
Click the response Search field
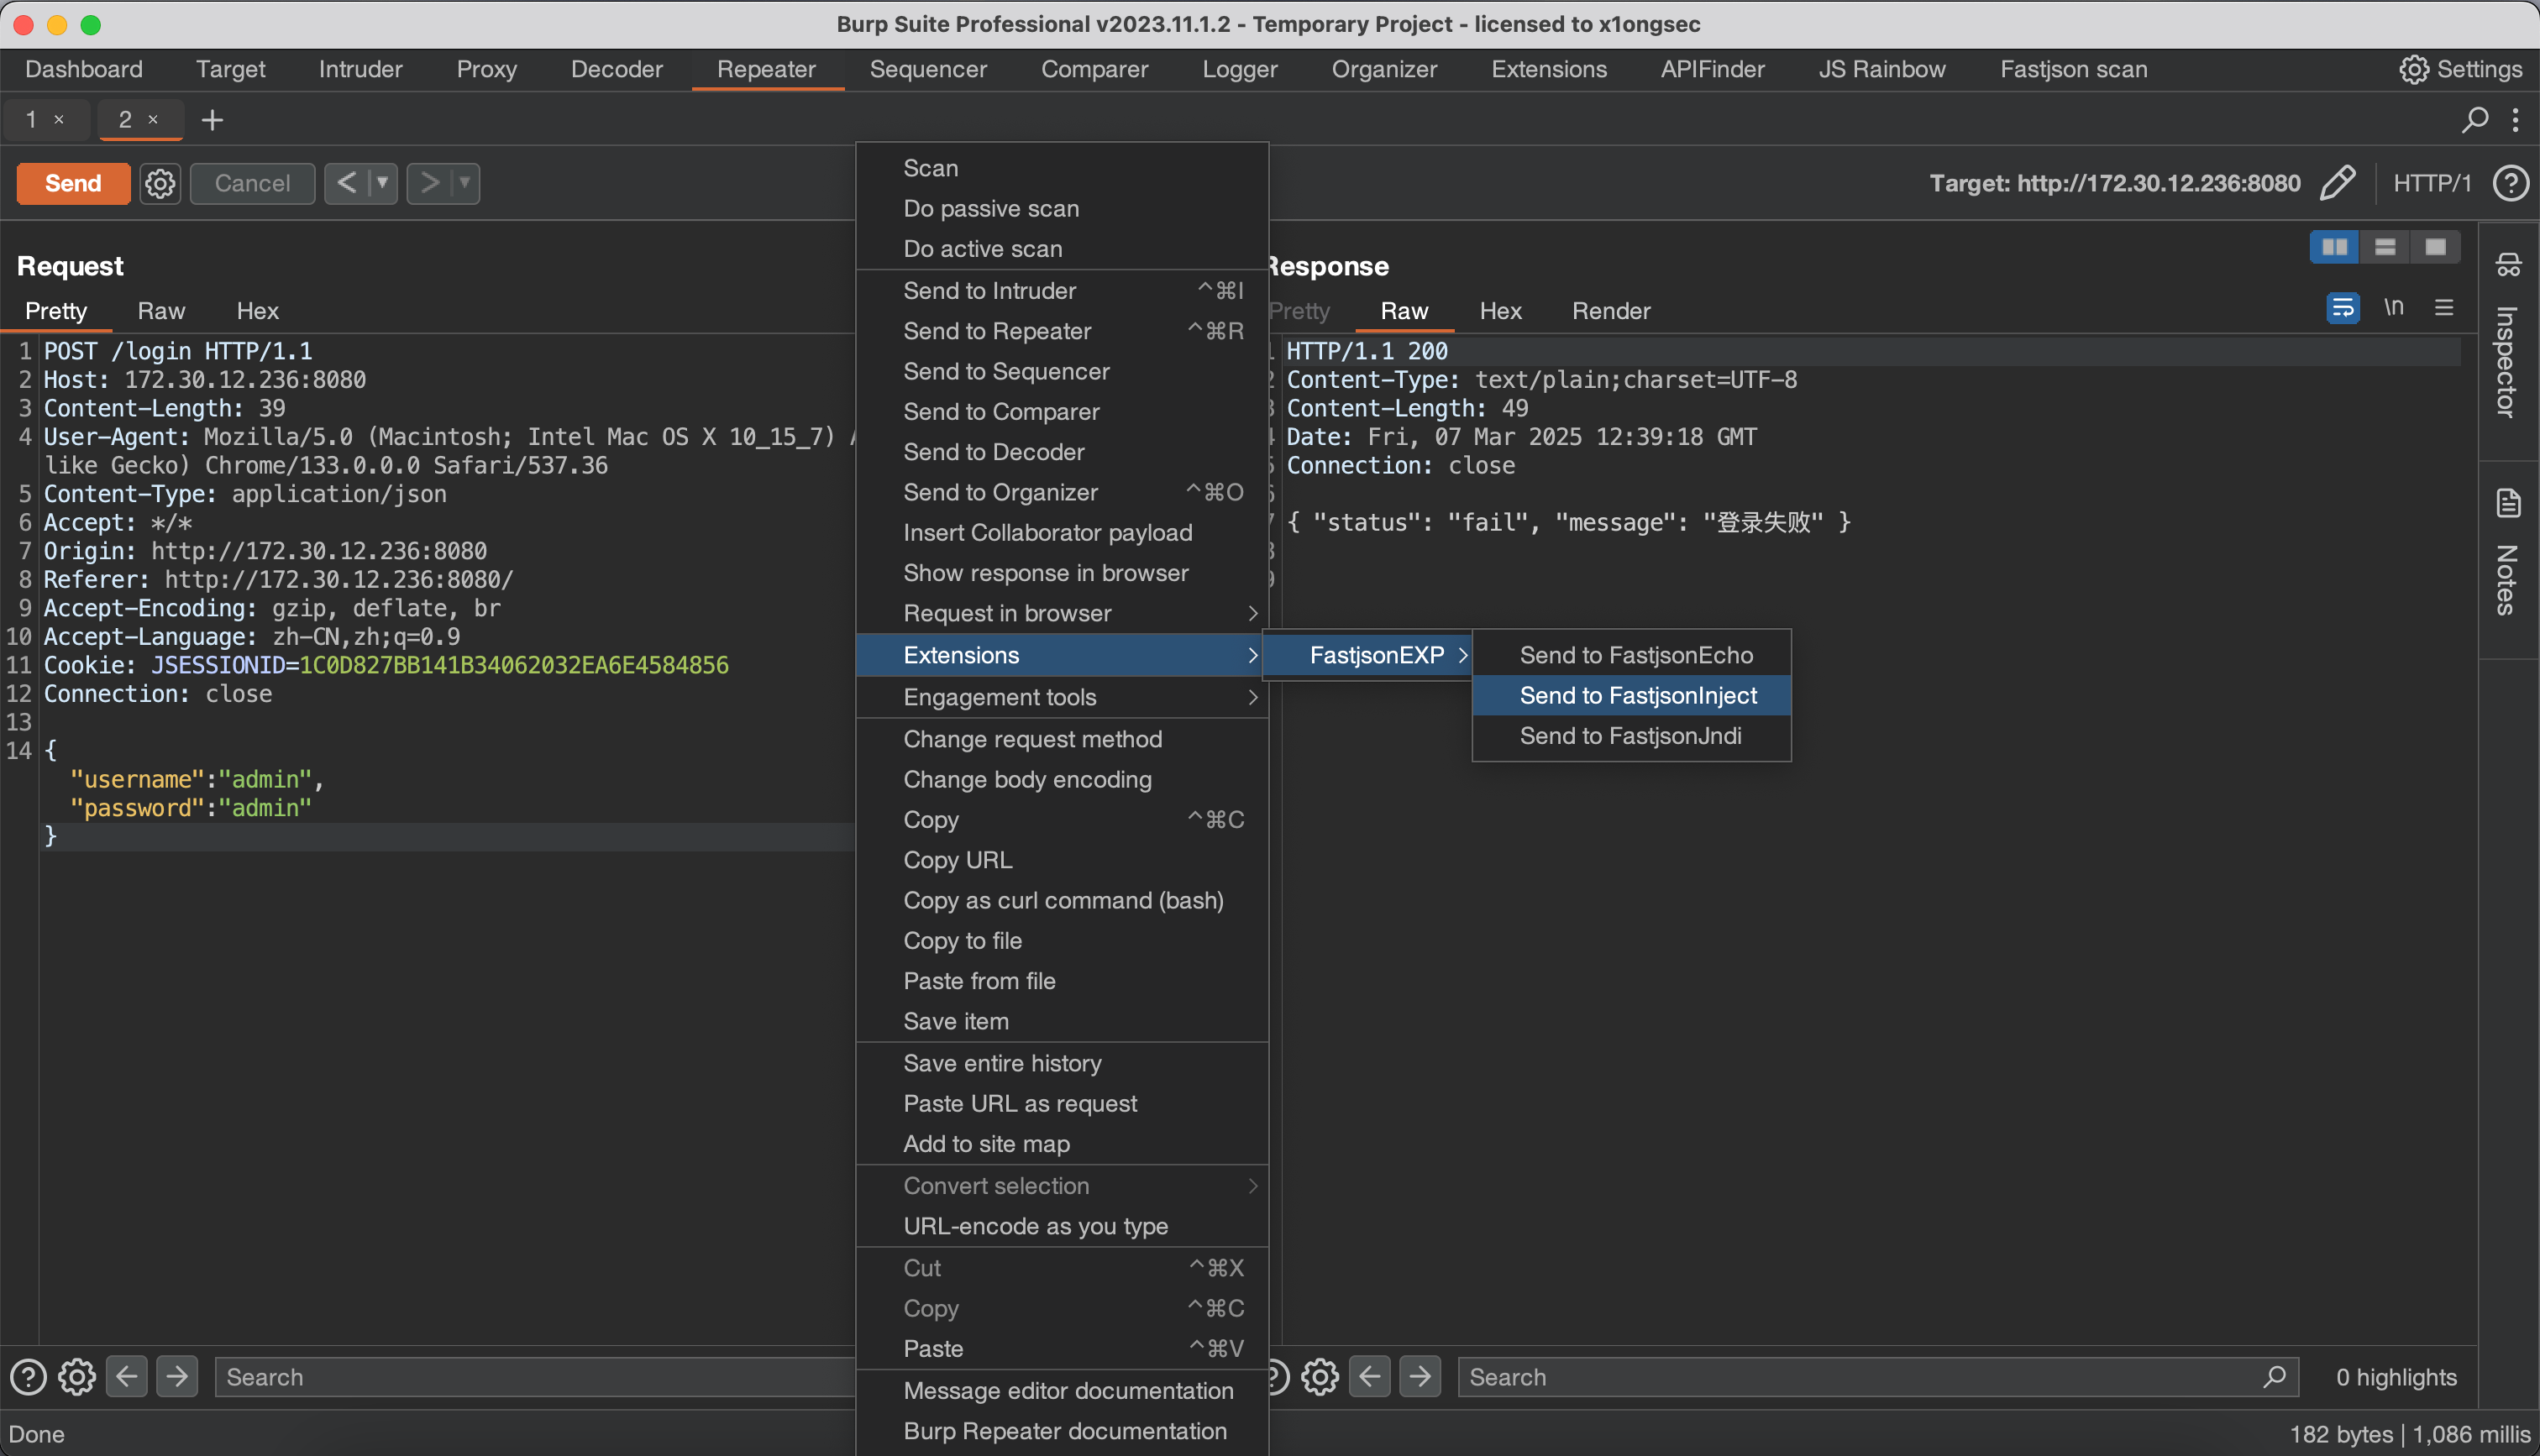point(1860,1377)
